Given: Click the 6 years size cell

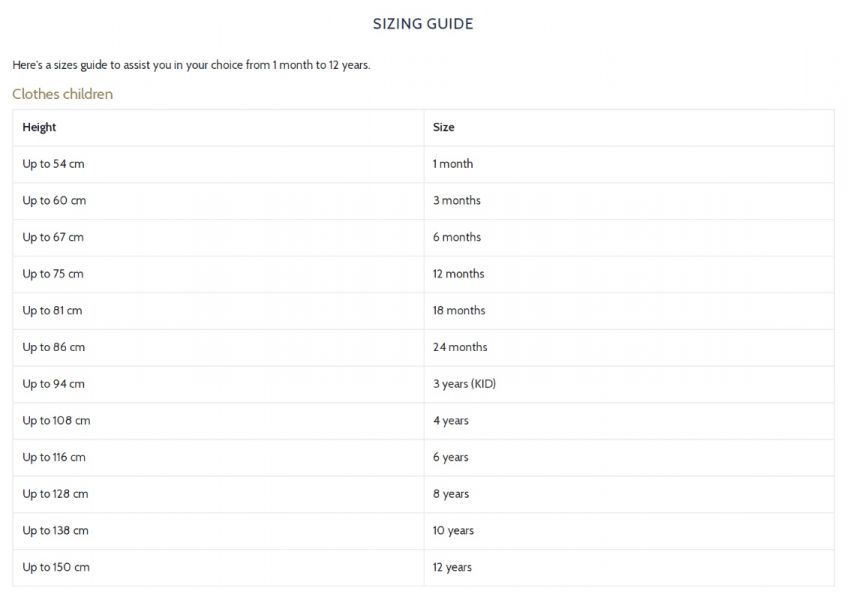Looking at the screenshot, I should pyautogui.click(x=450, y=457).
